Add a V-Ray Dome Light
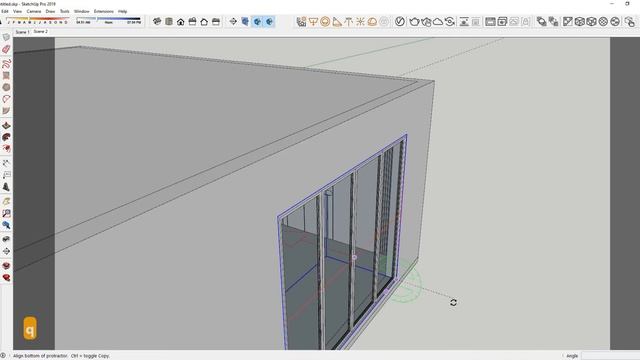Screen dimensions: 640x360 click(x=372, y=22)
